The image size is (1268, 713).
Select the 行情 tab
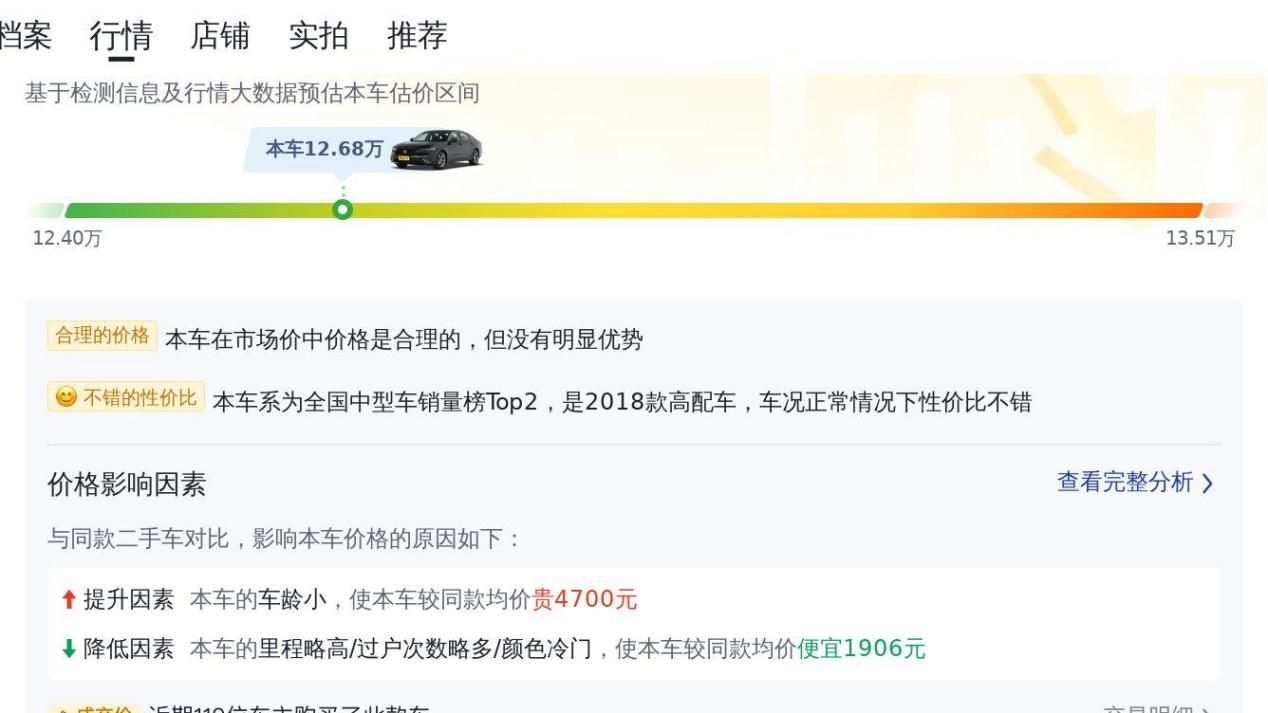click(121, 36)
